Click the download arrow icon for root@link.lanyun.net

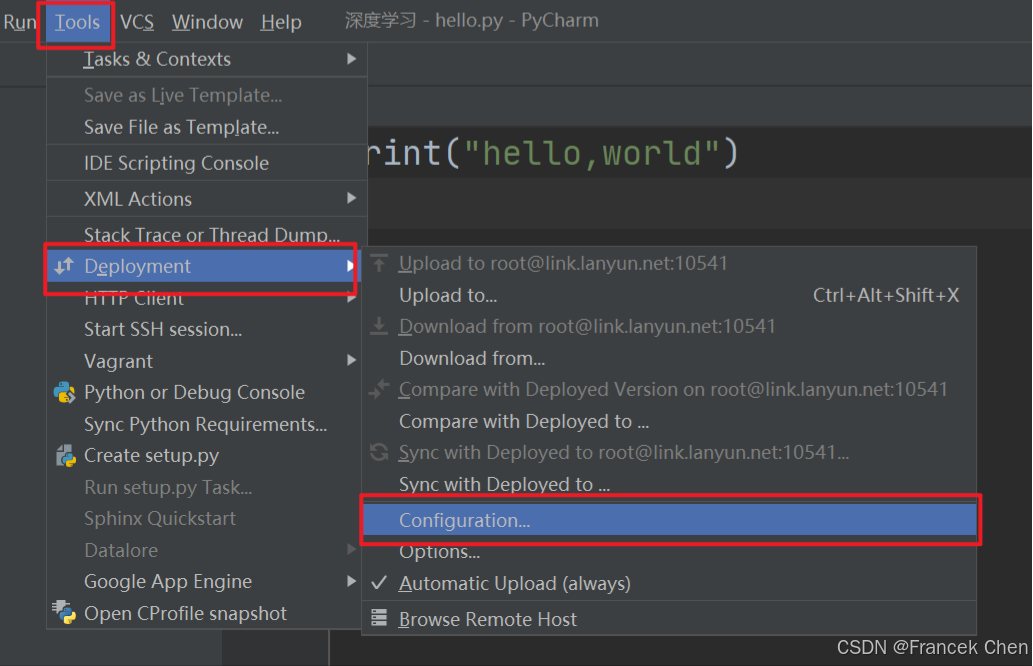pos(379,326)
